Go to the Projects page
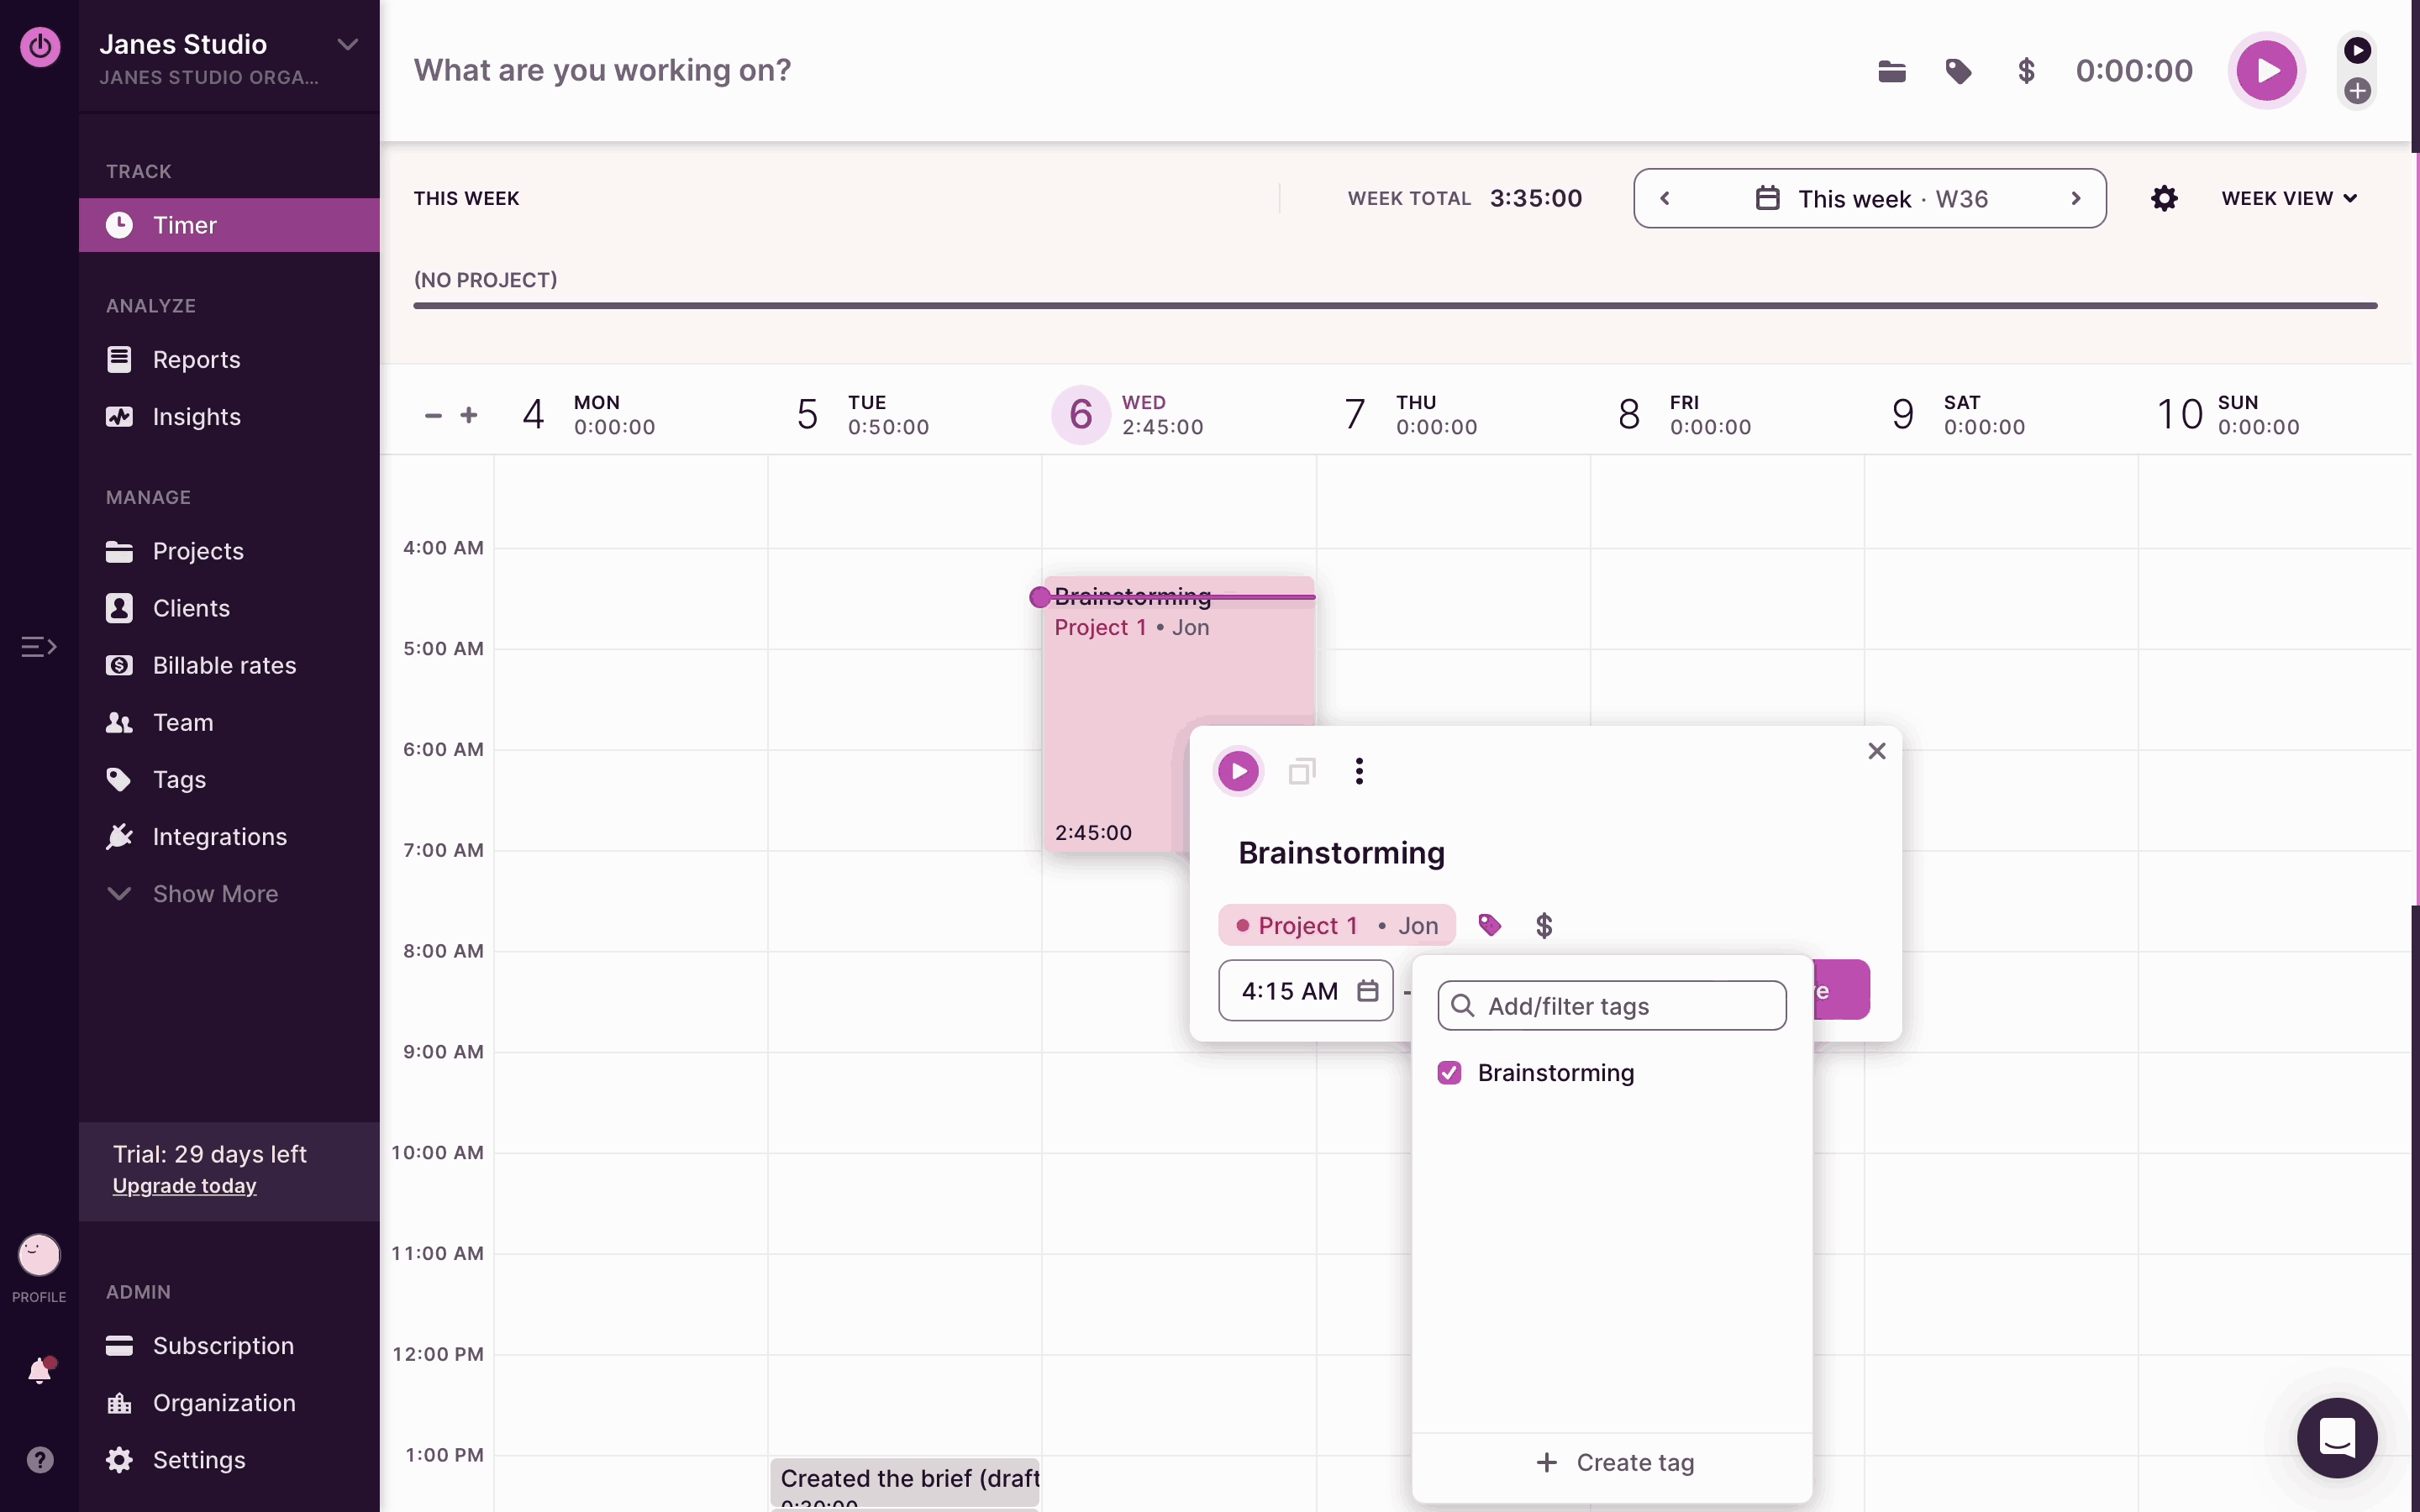This screenshot has height=1512, width=2420. [198, 551]
